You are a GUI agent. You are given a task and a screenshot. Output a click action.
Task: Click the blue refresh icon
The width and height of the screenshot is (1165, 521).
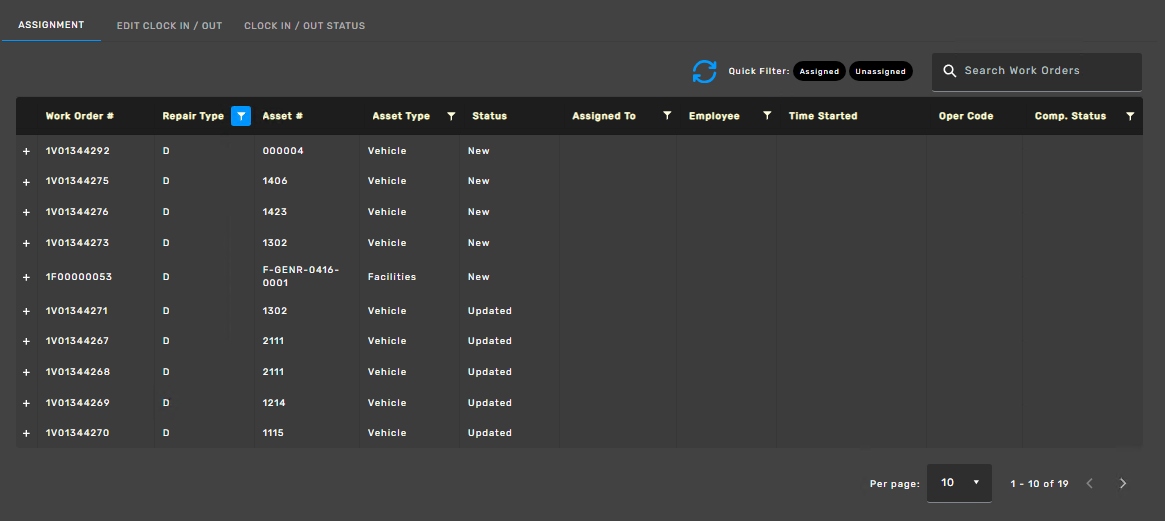[x=704, y=72]
